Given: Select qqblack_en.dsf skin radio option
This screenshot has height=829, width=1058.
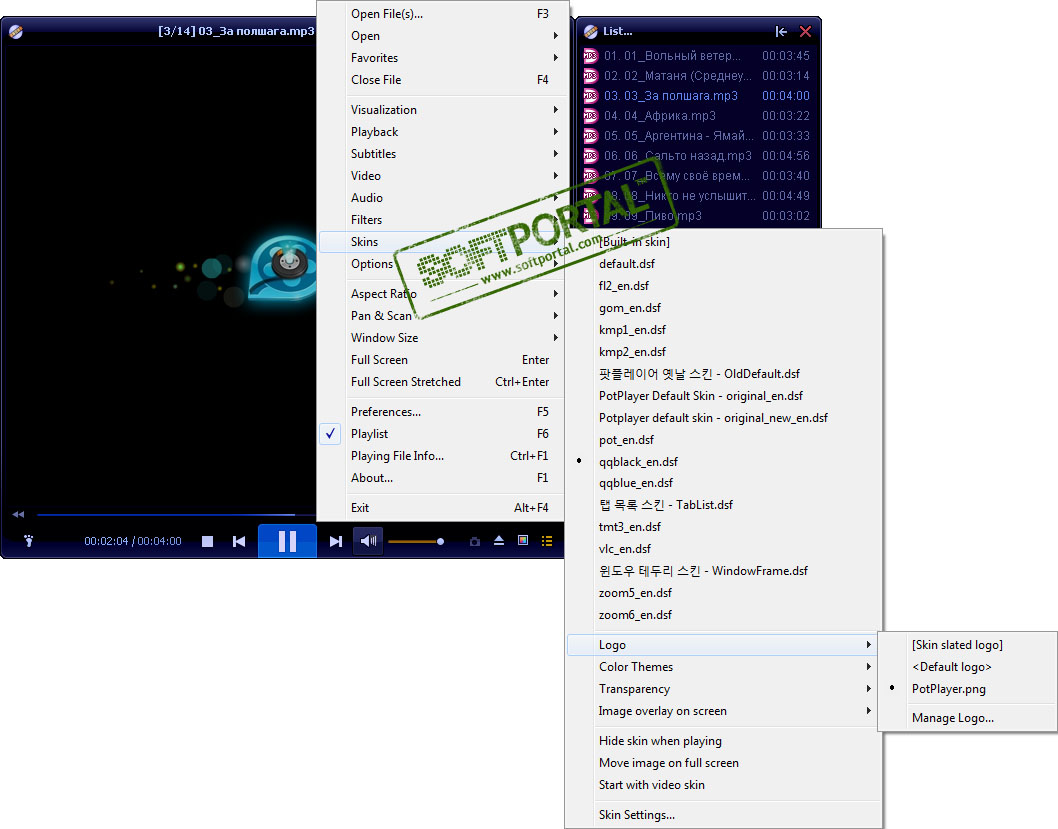Looking at the screenshot, I should 723,461.
